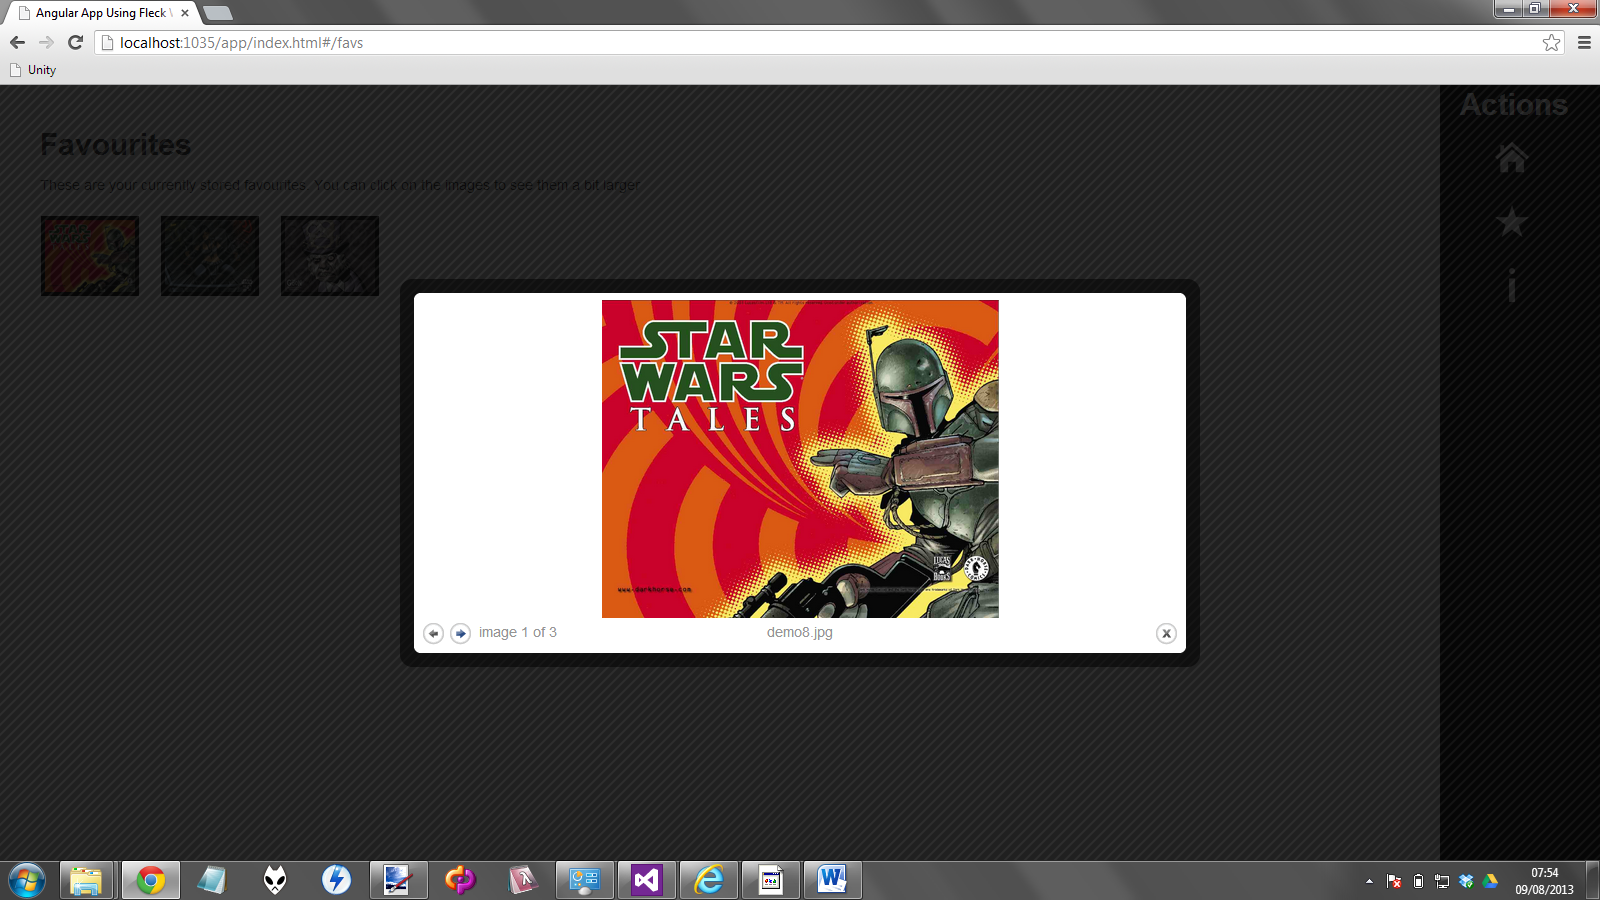
Task: Click the Home icon in Actions panel
Action: tap(1512, 157)
